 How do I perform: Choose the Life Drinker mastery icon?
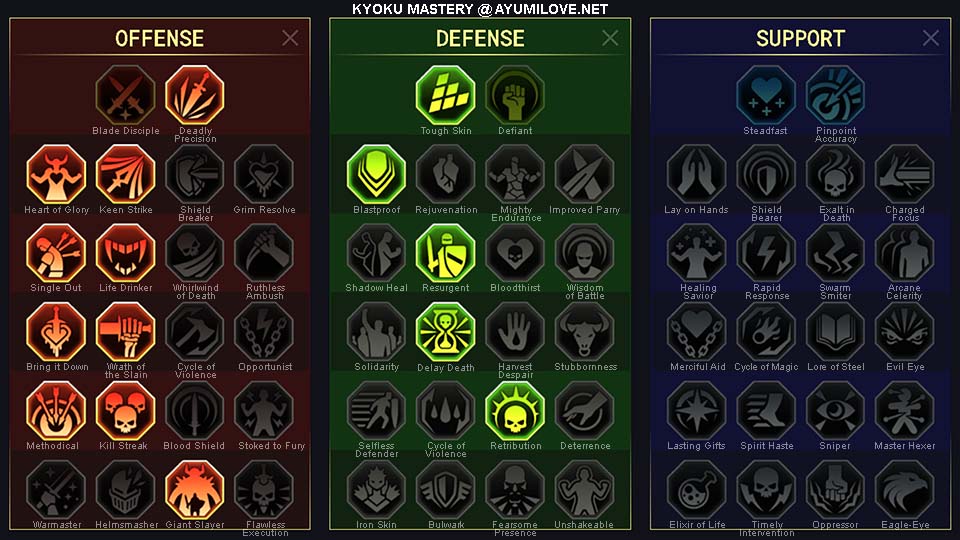click(x=126, y=253)
